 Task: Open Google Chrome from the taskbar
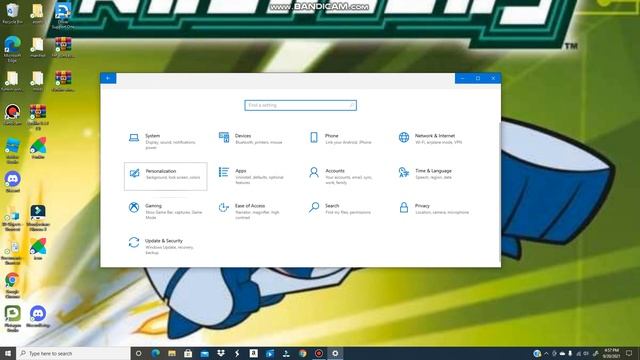tap(302, 353)
